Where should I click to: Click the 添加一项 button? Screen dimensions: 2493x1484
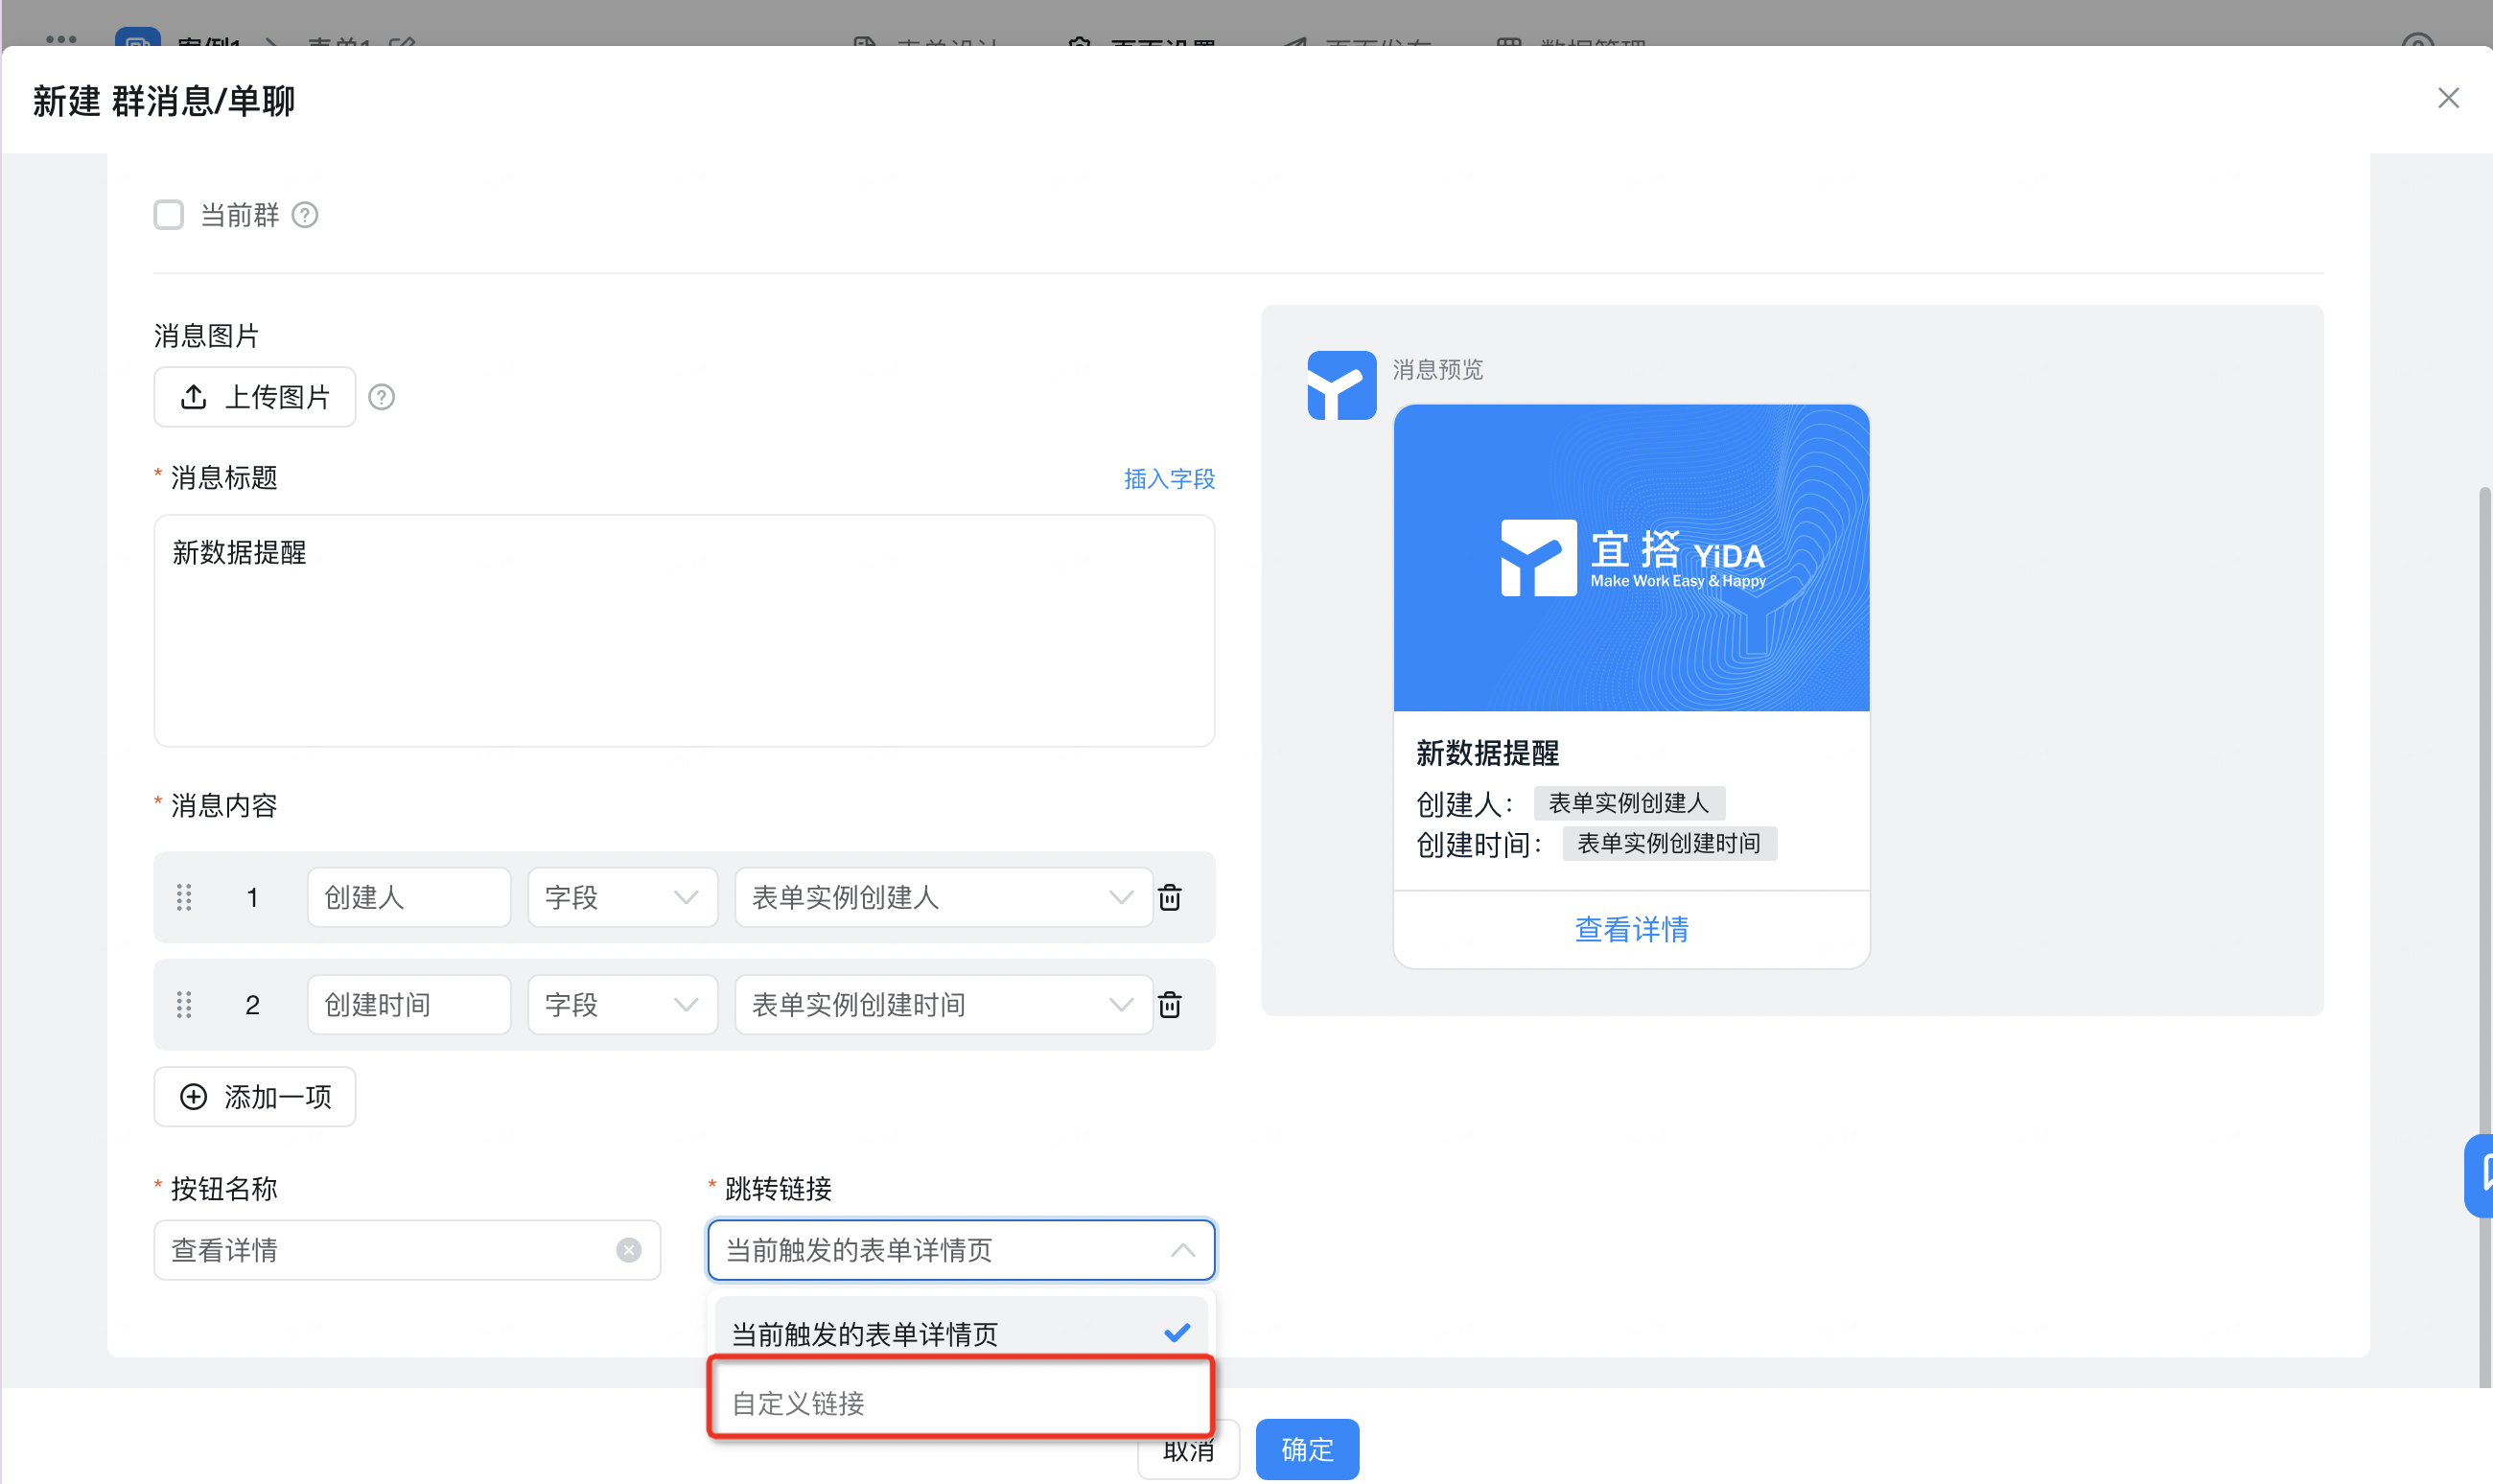tap(255, 1097)
